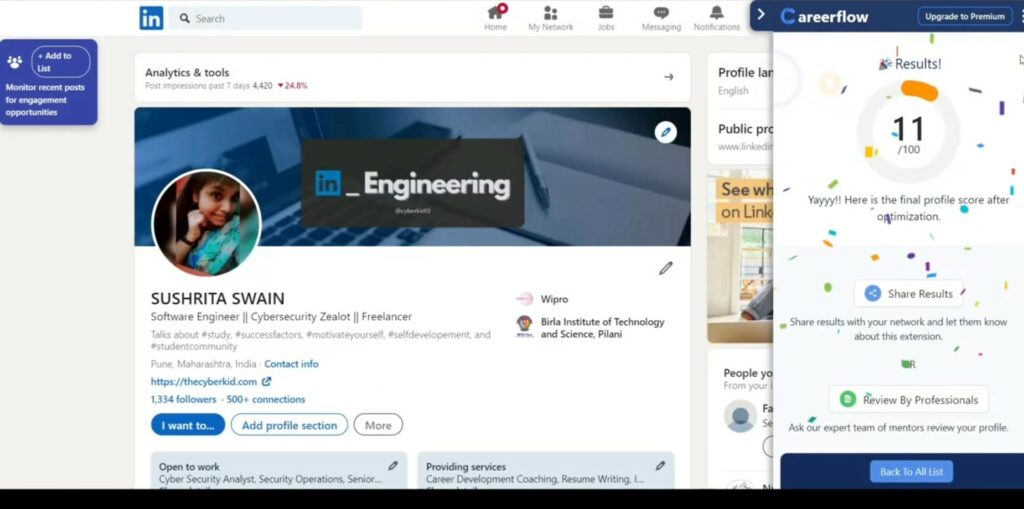The height and width of the screenshot is (509, 1024).
Task: Open the Jobs nav icon
Action: coord(606,12)
